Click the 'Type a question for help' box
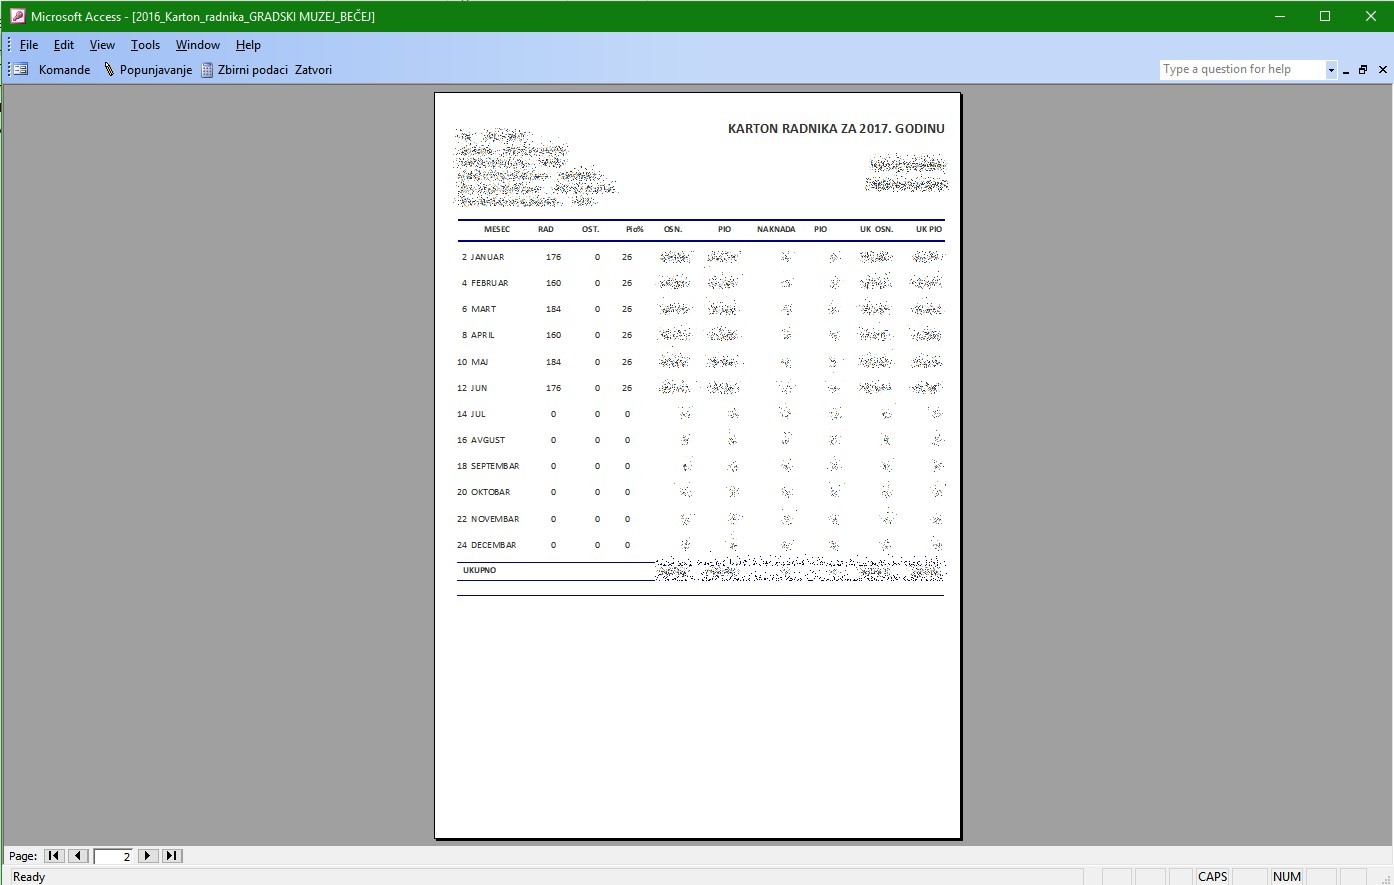1394x885 pixels. [x=1241, y=70]
